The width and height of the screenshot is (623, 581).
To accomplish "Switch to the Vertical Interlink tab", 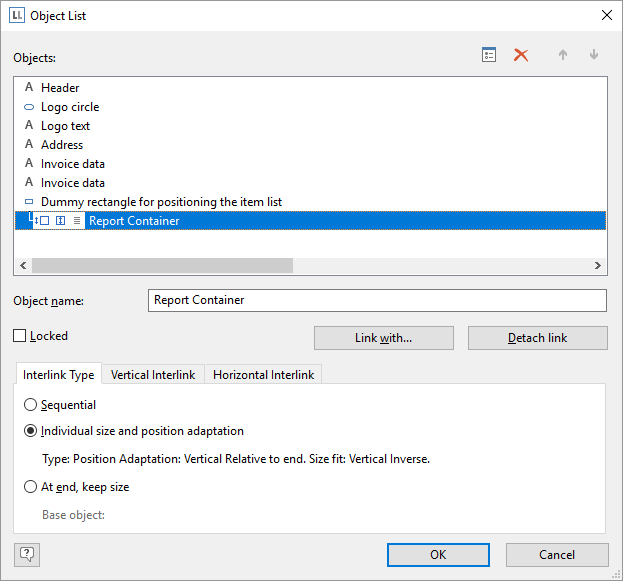I will pyautogui.click(x=153, y=375).
